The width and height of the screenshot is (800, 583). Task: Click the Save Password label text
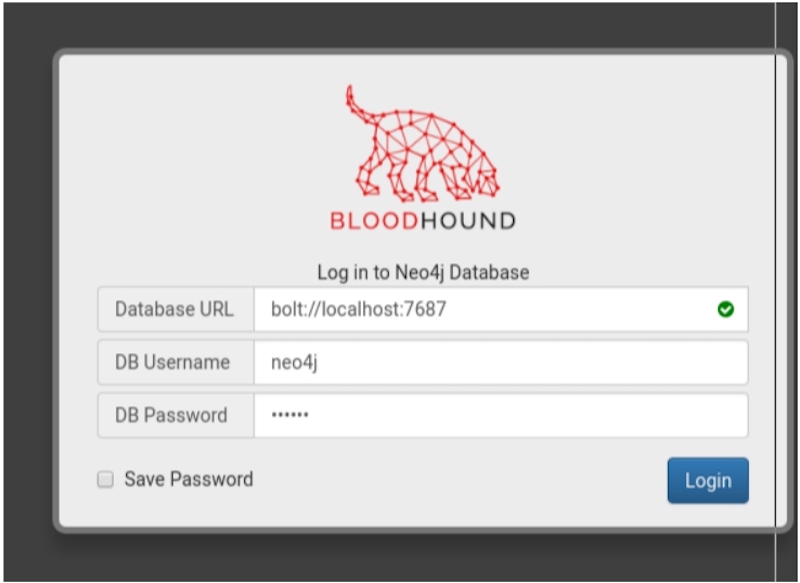[188, 480]
